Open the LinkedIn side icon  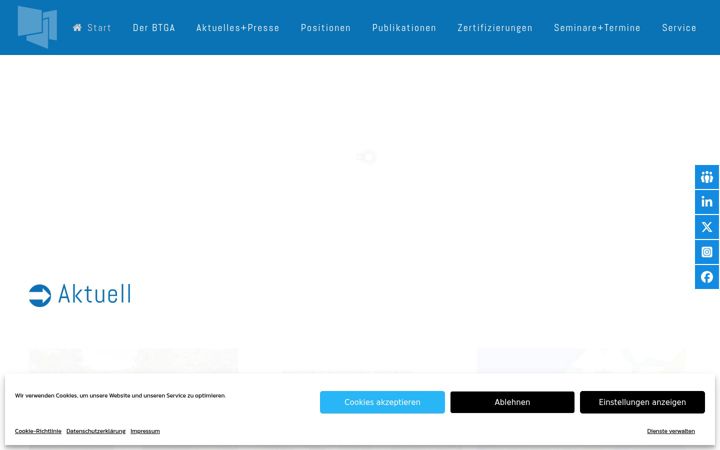707,202
